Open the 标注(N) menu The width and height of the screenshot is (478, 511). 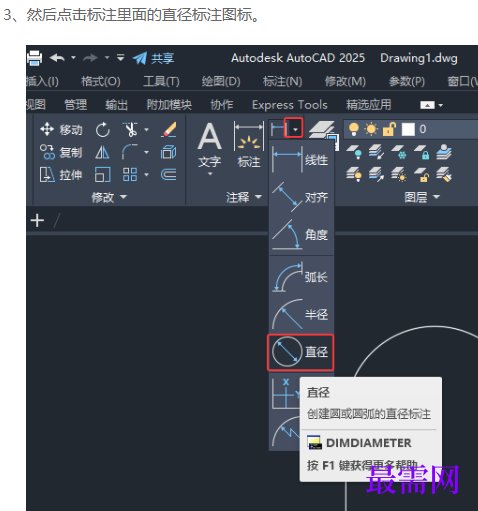click(283, 81)
